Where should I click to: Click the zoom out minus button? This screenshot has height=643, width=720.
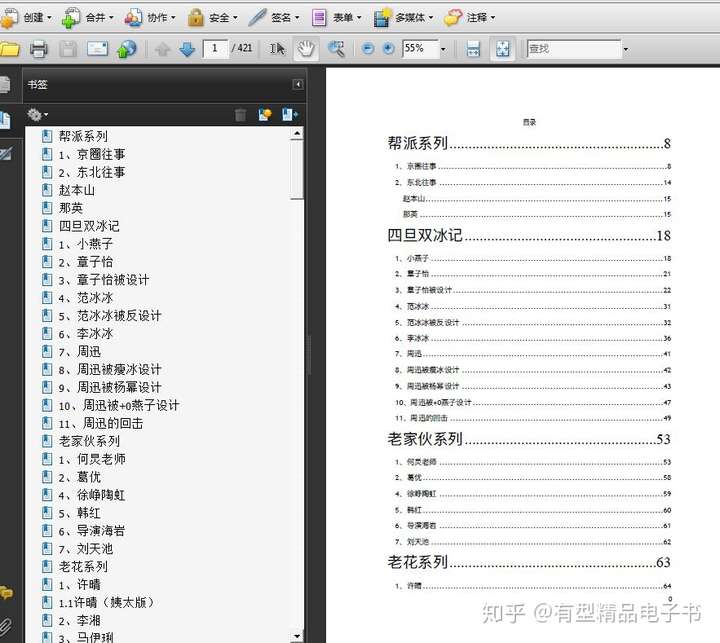(x=368, y=48)
